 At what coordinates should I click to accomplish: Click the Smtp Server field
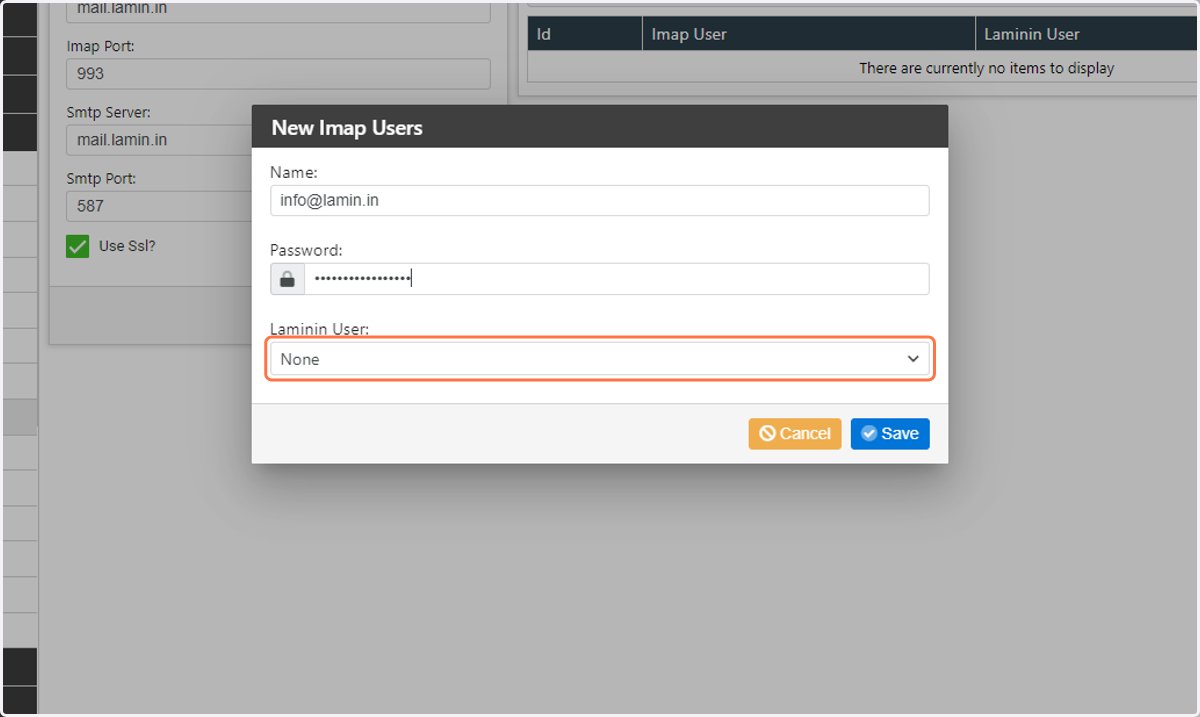coord(158,140)
